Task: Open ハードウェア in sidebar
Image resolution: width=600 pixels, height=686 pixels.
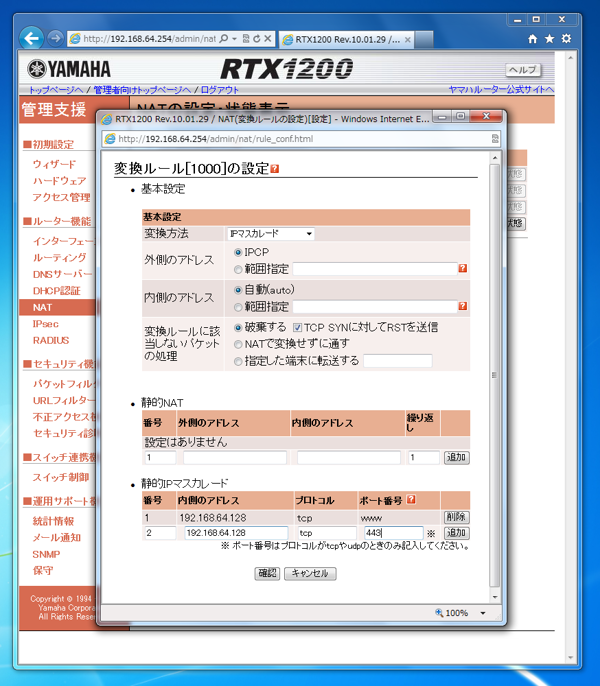Action: (x=60, y=181)
